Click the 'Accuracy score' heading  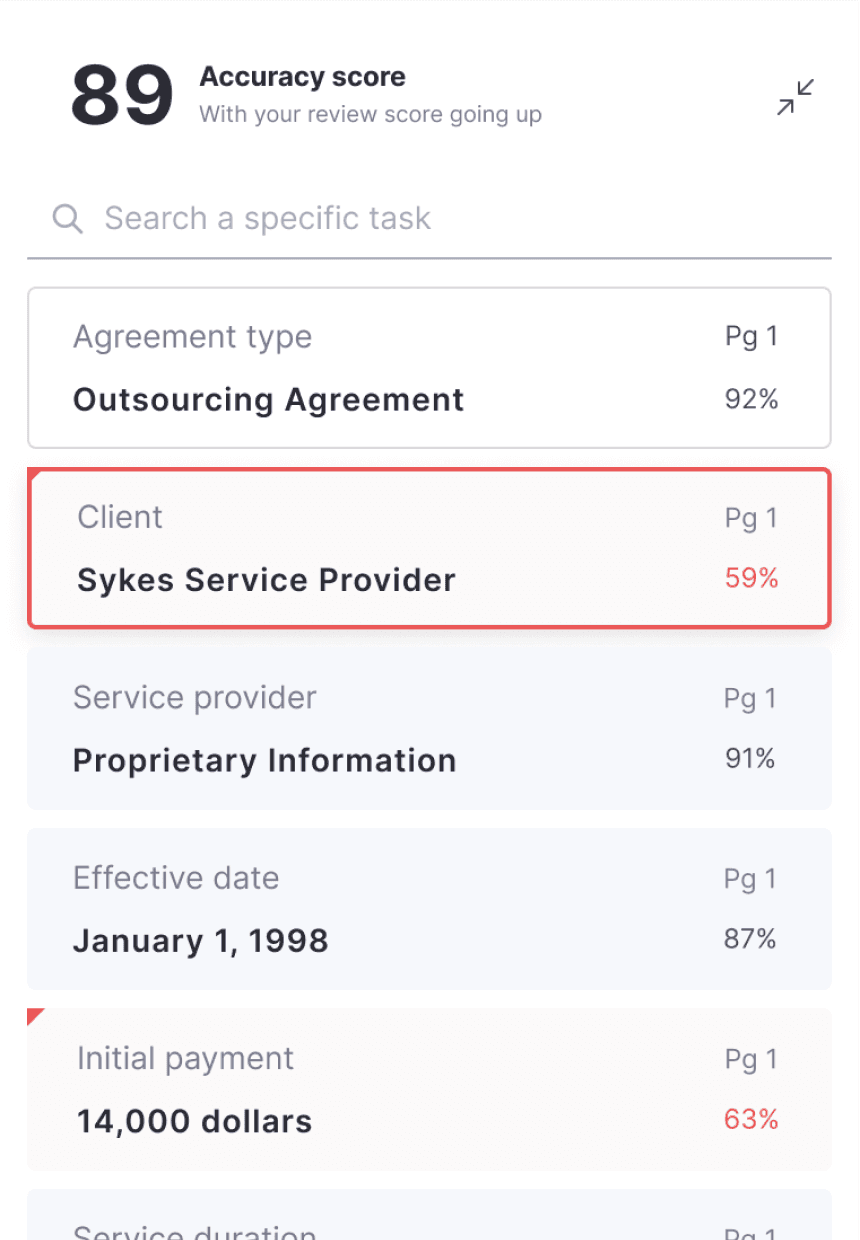click(x=302, y=77)
